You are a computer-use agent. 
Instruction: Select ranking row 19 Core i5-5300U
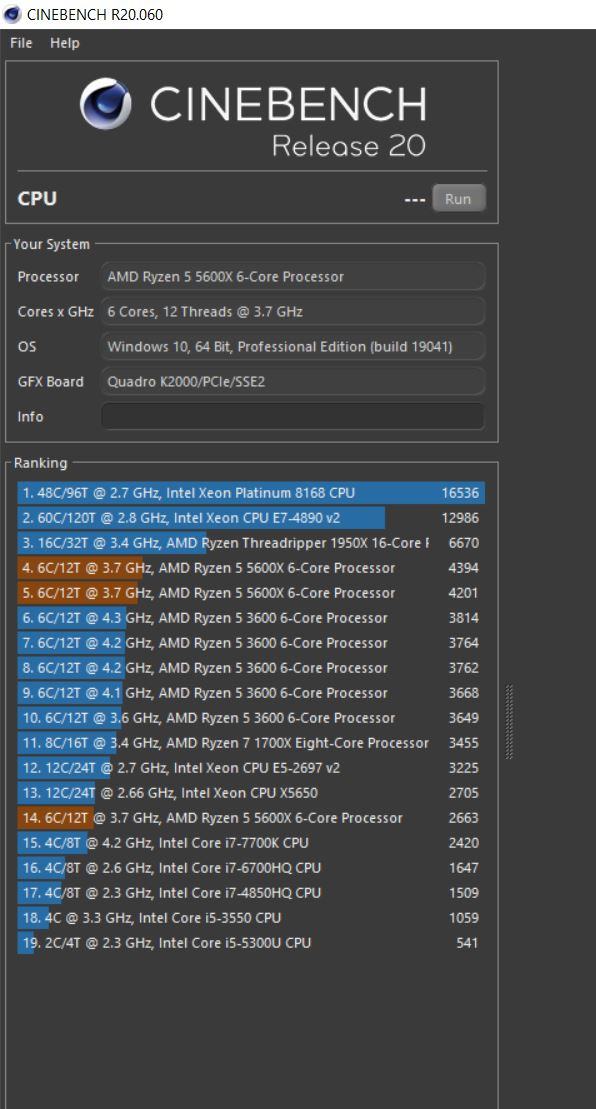(x=251, y=943)
